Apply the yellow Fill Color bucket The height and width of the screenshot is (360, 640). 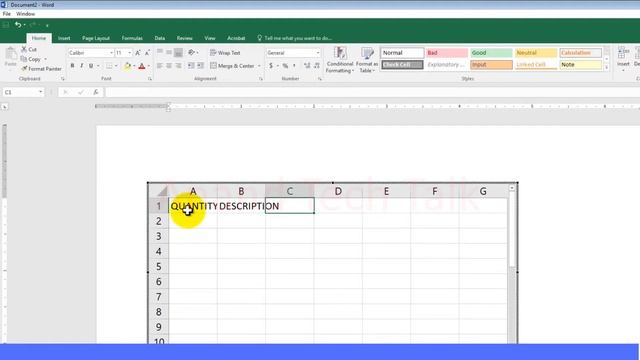[127, 66]
